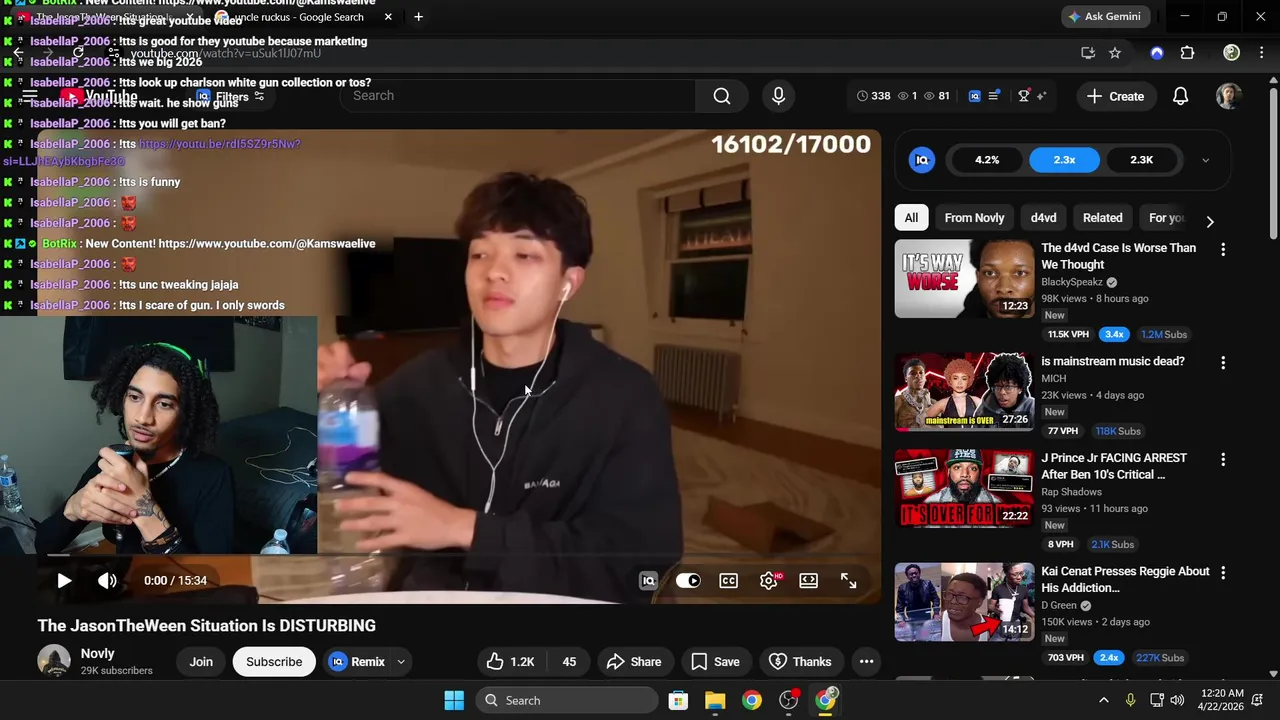The height and width of the screenshot is (720, 1280).
Task: Enter full screen on the video player
Action: (x=848, y=580)
